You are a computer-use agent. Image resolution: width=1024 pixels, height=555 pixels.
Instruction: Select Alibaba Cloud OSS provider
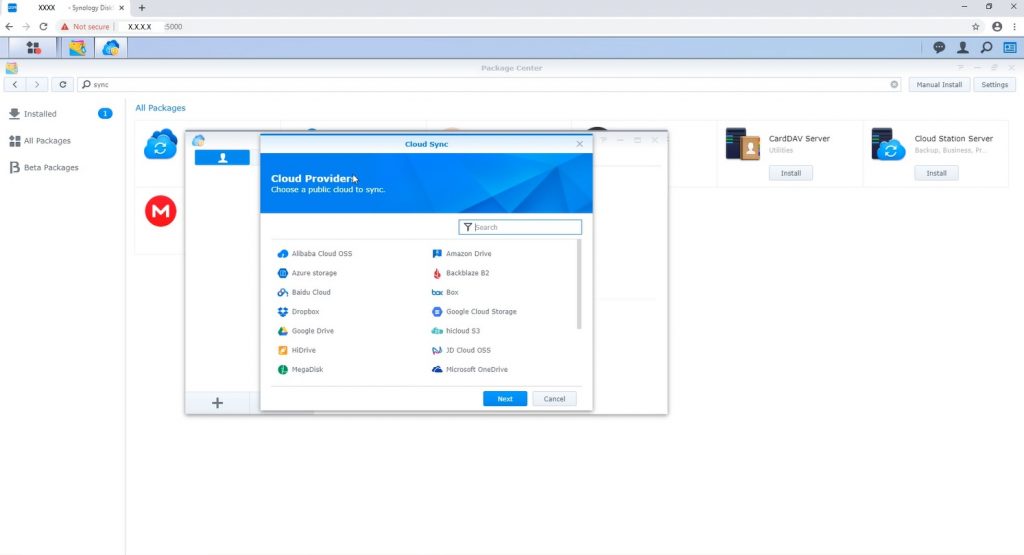[x=315, y=253]
